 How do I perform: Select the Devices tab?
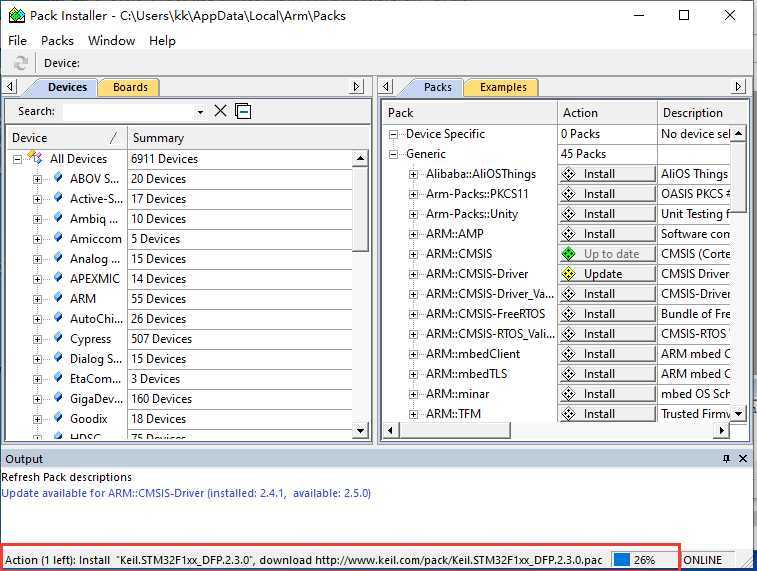coord(67,87)
